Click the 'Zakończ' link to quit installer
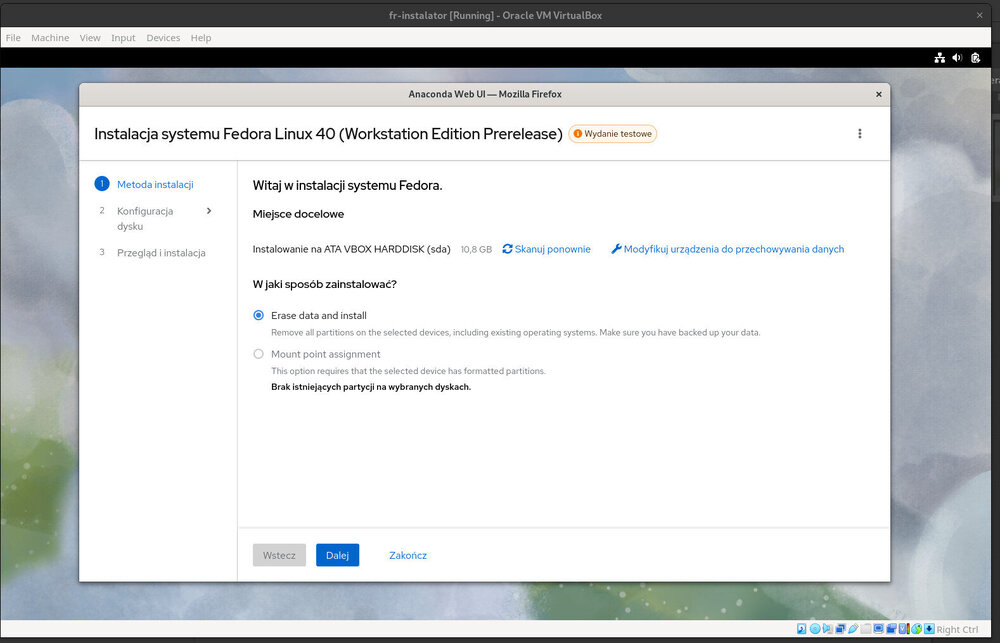The image size is (1000, 643). tap(408, 555)
